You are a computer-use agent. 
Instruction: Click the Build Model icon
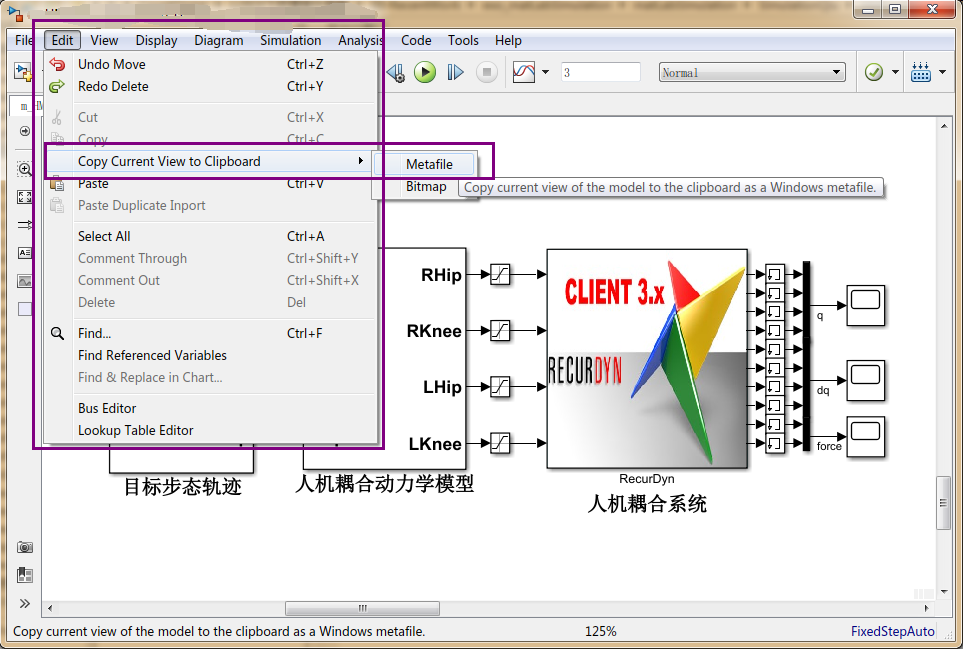pos(921,72)
